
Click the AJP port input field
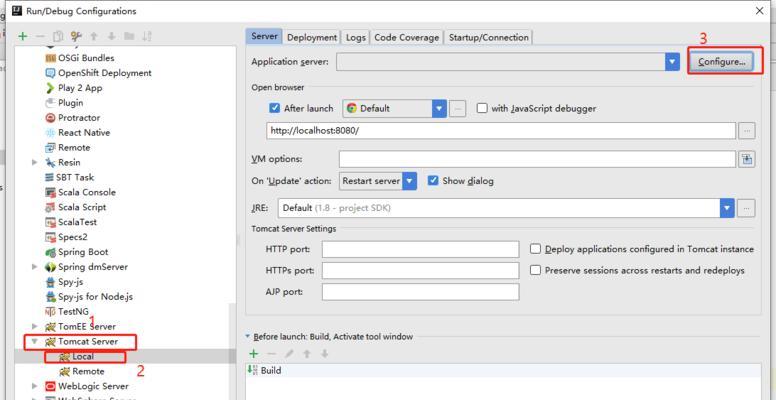click(x=420, y=292)
